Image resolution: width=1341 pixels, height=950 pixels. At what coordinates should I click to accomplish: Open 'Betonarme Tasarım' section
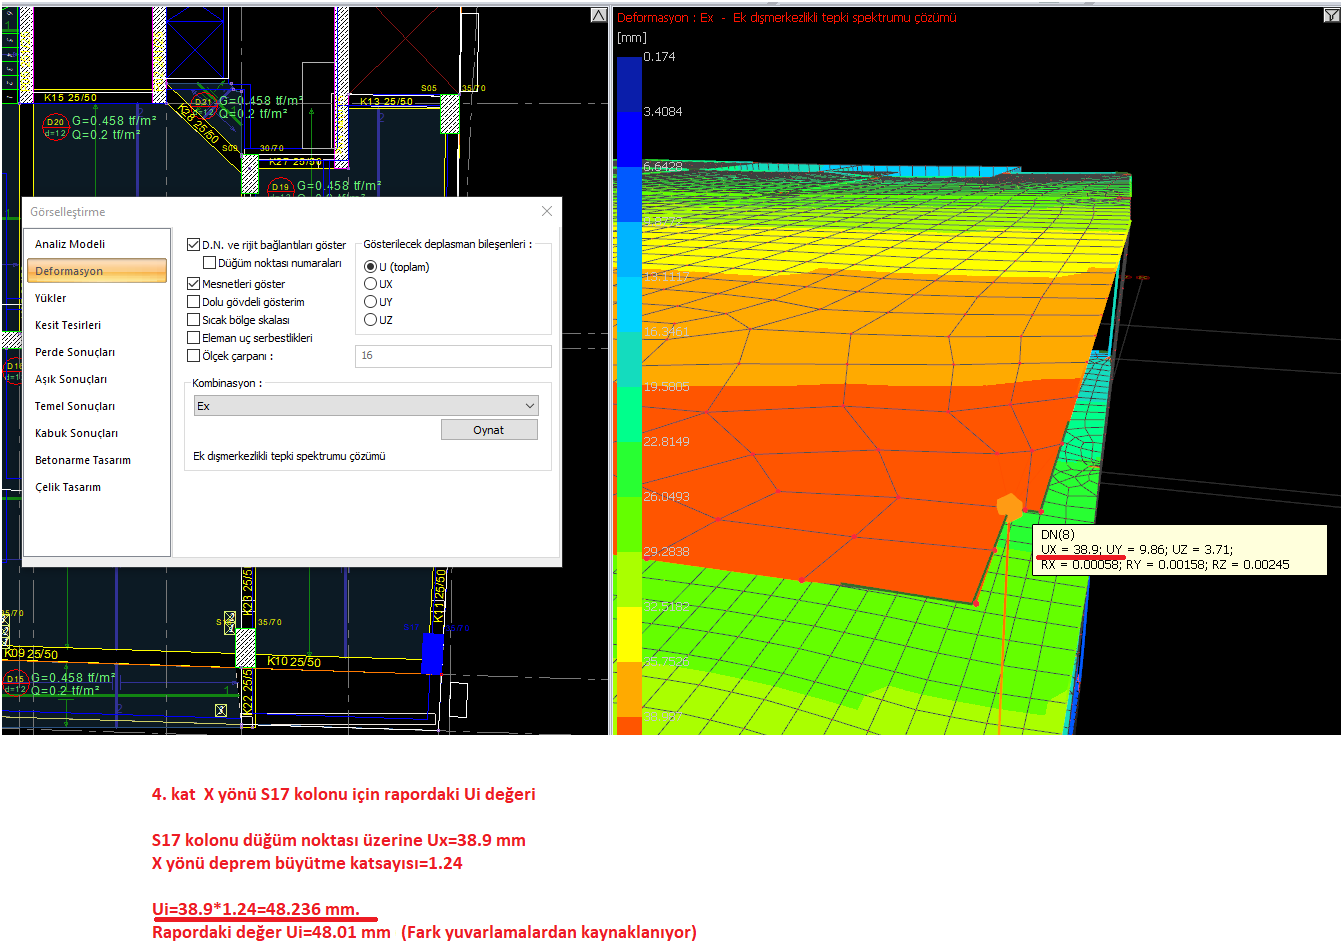tap(96, 460)
